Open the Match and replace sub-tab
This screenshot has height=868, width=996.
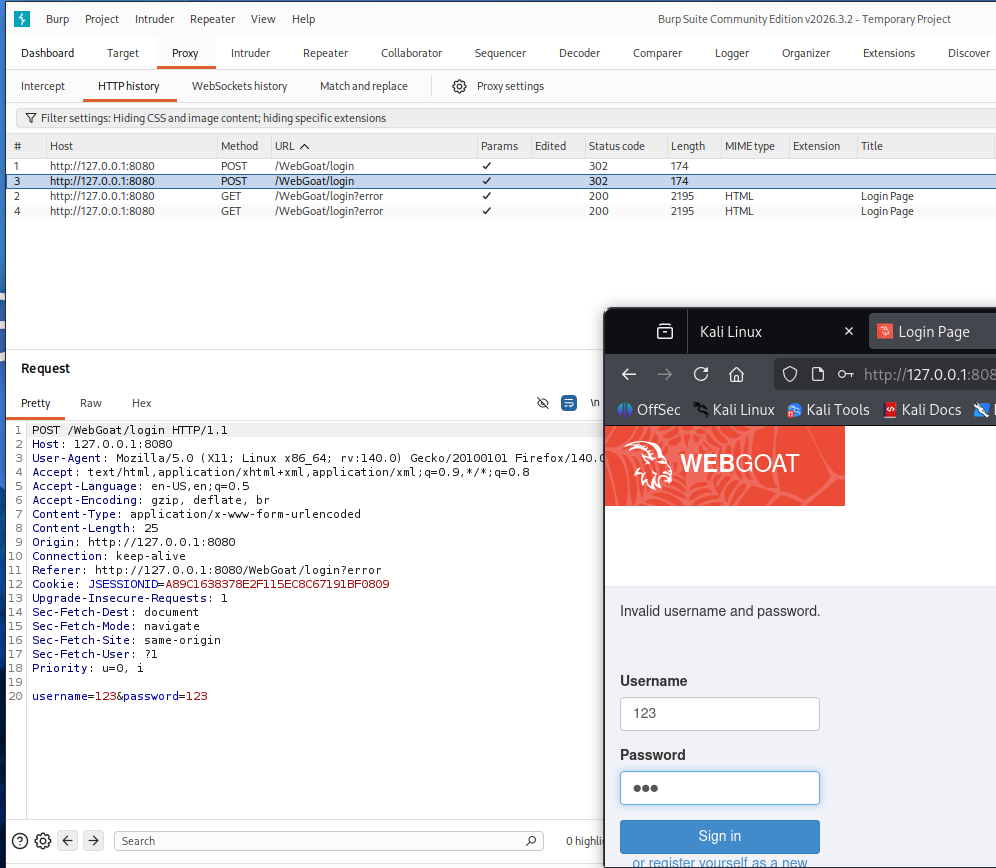click(x=364, y=86)
